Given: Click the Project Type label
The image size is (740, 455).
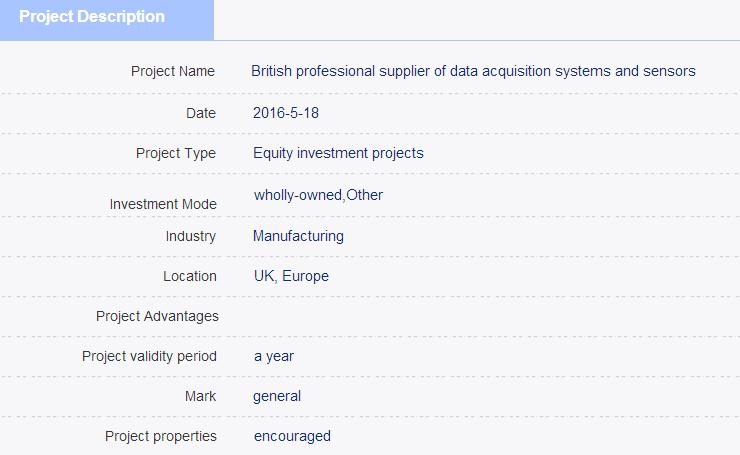Looking at the screenshot, I should (x=176, y=153).
